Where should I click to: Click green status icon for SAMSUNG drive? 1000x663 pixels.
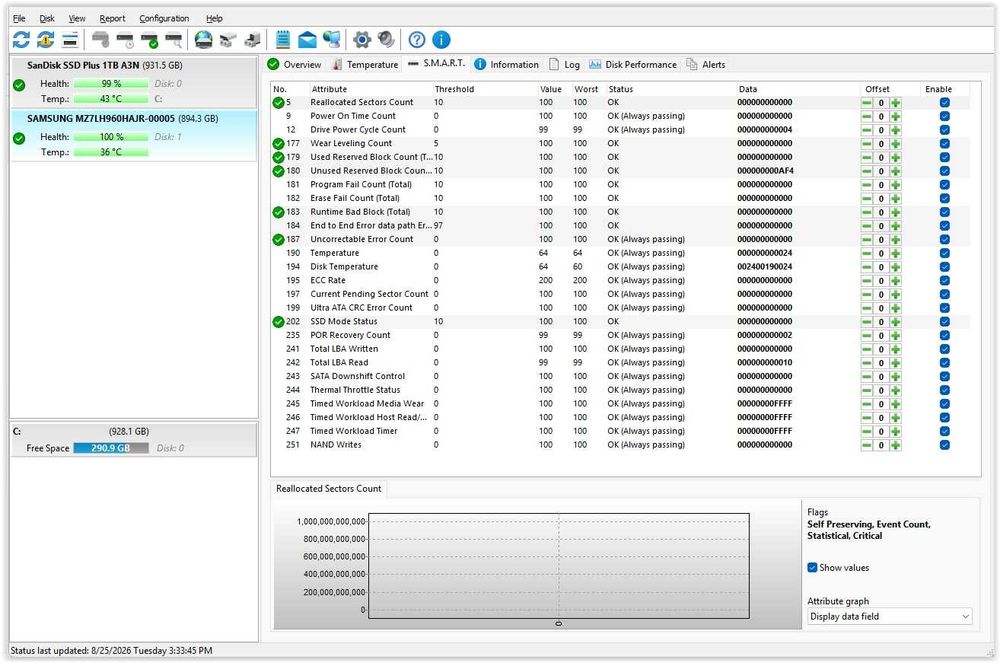pyautogui.click(x=19, y=138)
